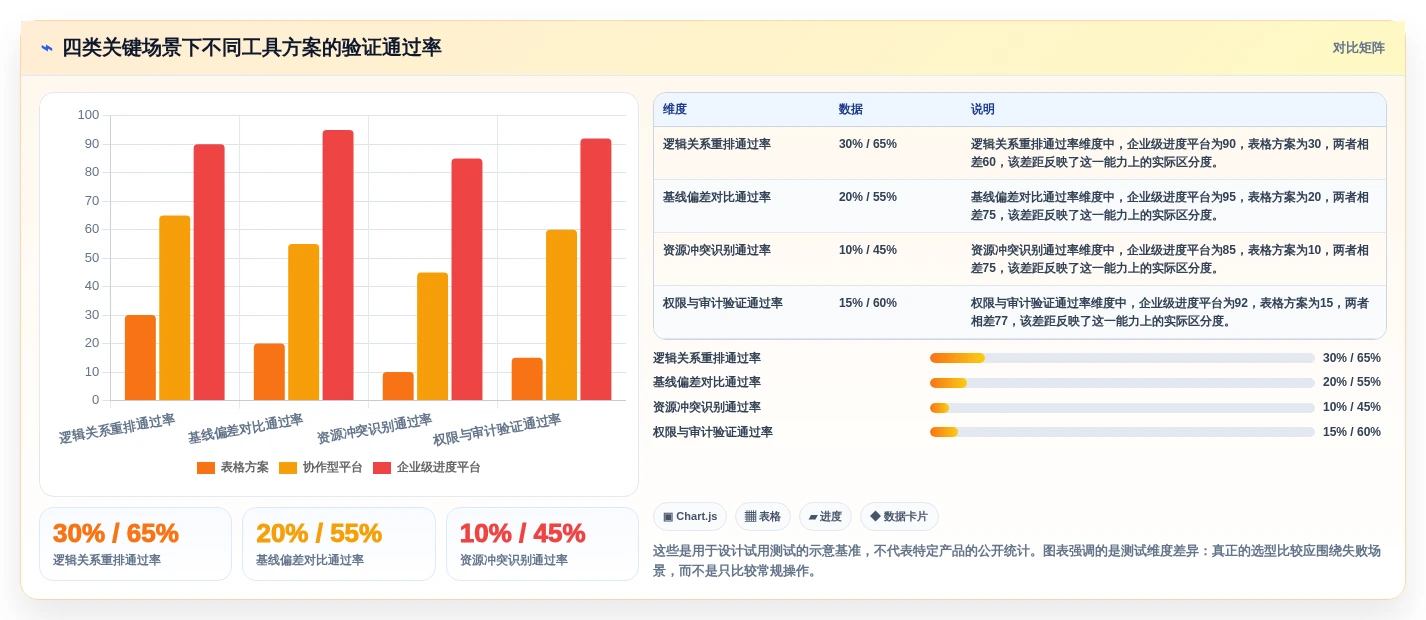
Task: Click the 逻辑关系重排通过率 x-axis label
Action: tap(117, 429)
